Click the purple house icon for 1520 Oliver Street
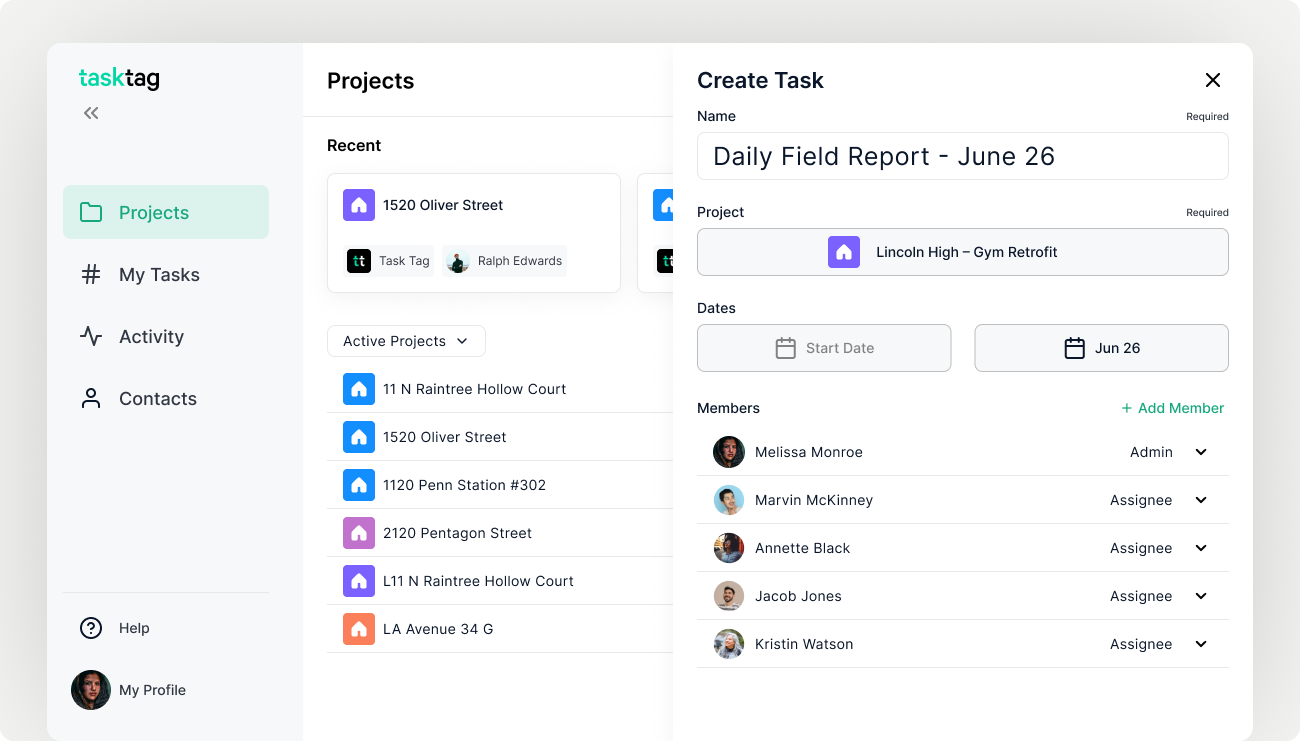This screenshot has width=1300, height=741. [358, 205]
